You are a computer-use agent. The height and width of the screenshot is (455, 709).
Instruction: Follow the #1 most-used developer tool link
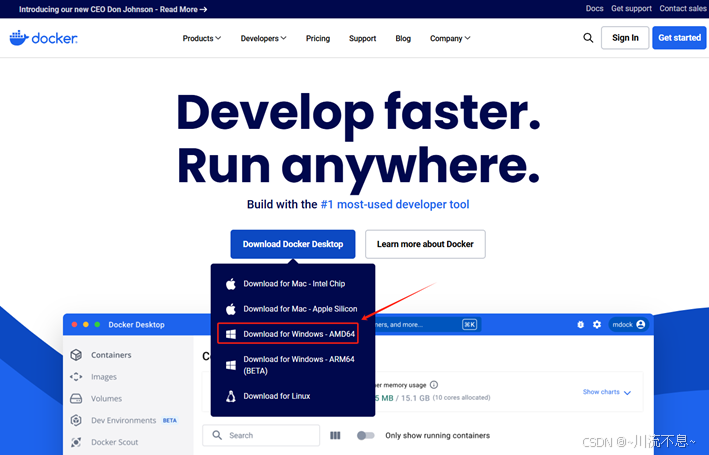click(x=395, y=204)
